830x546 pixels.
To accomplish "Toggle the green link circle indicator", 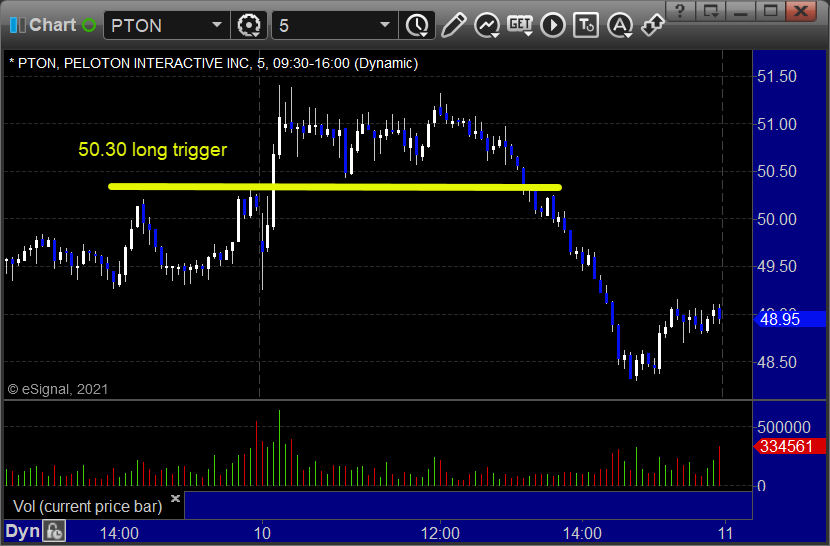I will point(89,25).
